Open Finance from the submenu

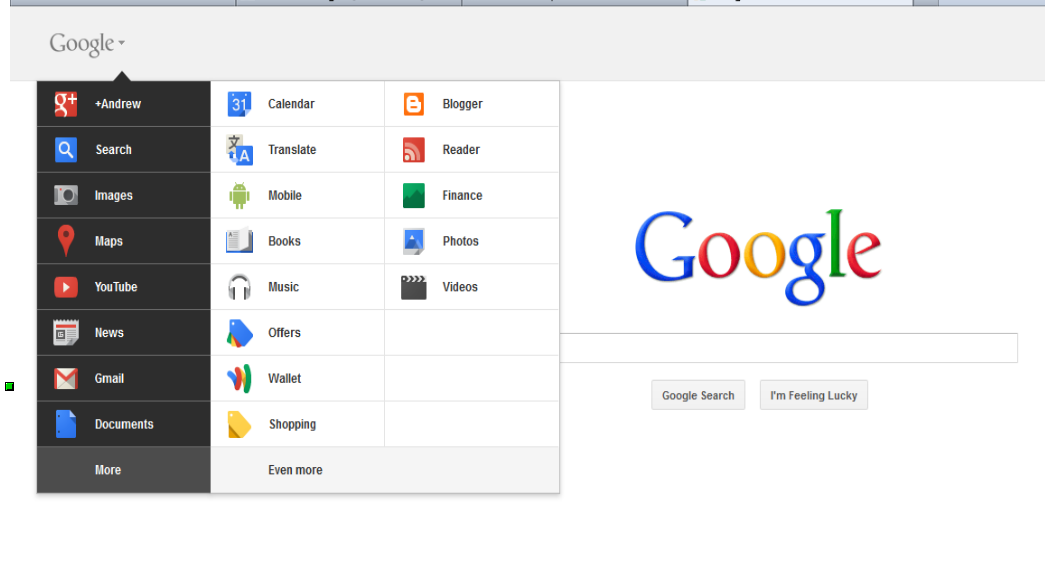(472, 195)
